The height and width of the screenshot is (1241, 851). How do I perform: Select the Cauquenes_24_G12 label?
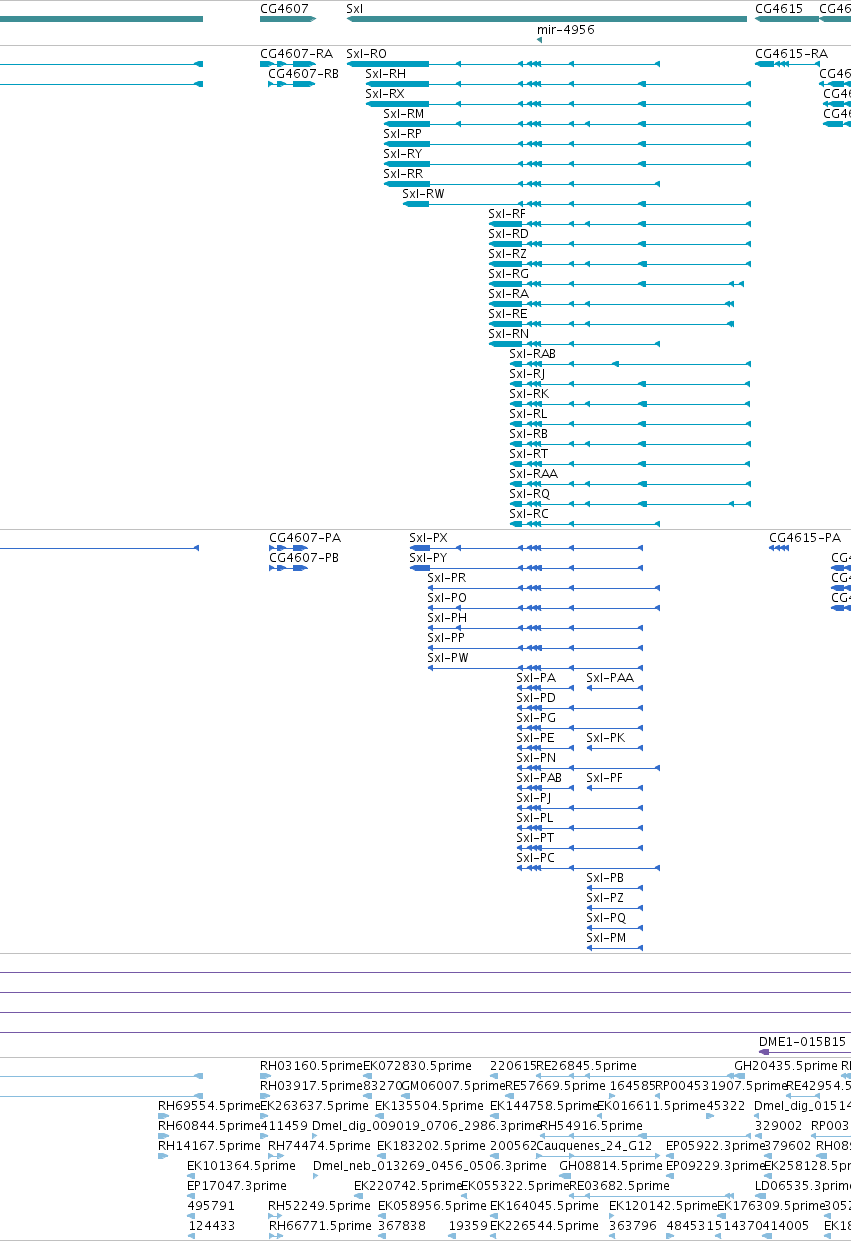pos(594,1146)
